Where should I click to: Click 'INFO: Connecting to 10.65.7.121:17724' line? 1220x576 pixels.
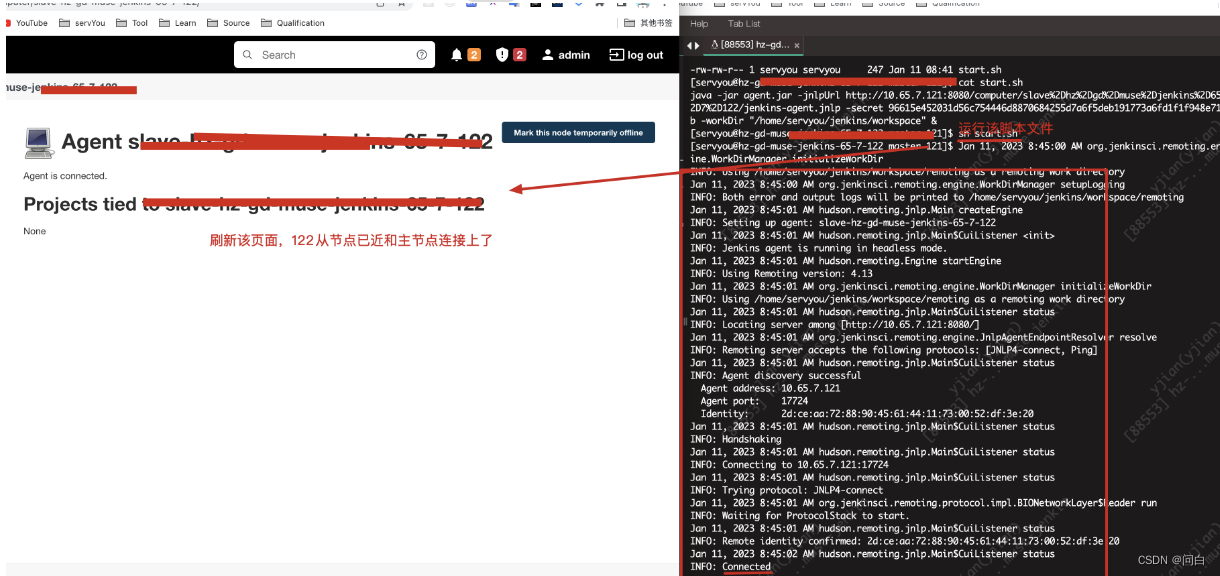pyautogui.click(x=790, y=464)
